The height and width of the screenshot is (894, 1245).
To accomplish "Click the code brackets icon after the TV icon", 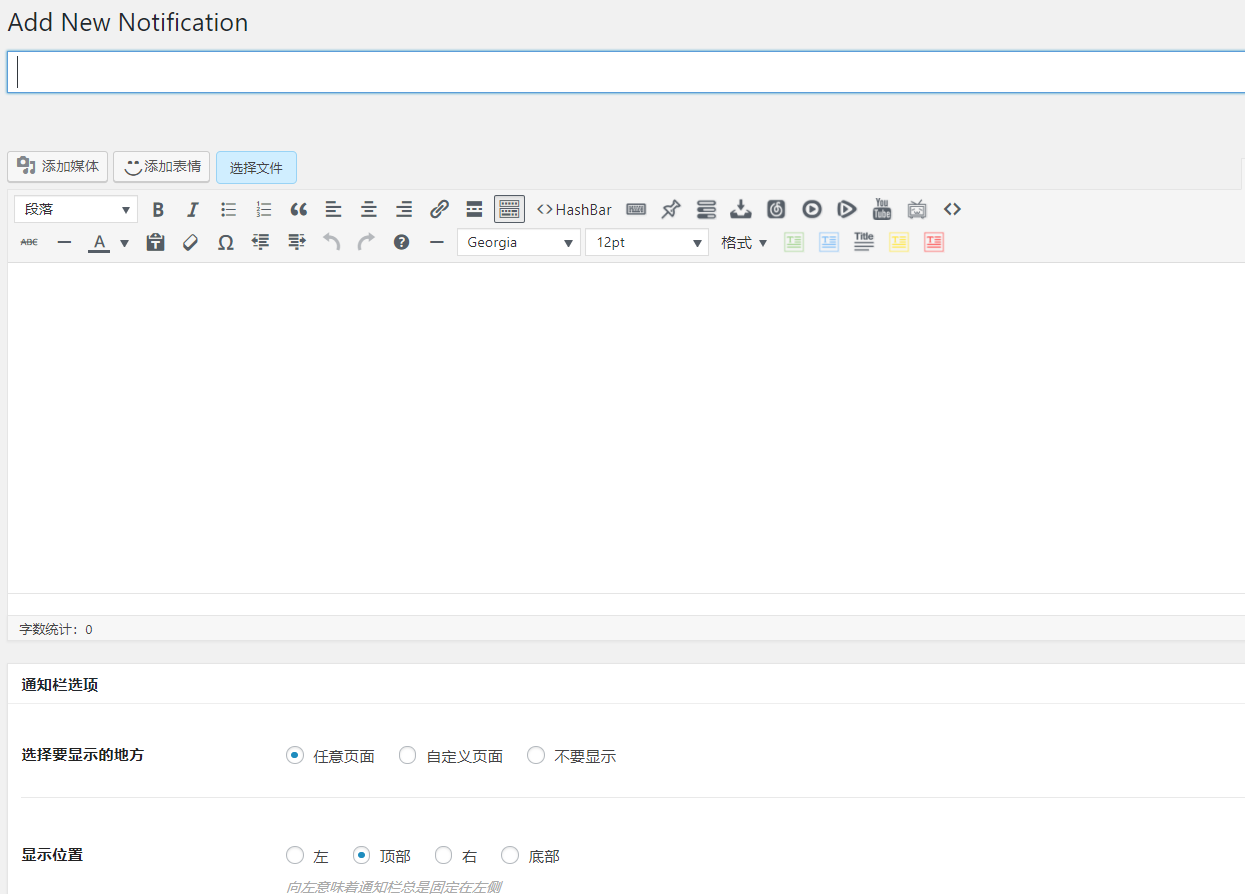I will pyautogui.click(x=952, y=209).
